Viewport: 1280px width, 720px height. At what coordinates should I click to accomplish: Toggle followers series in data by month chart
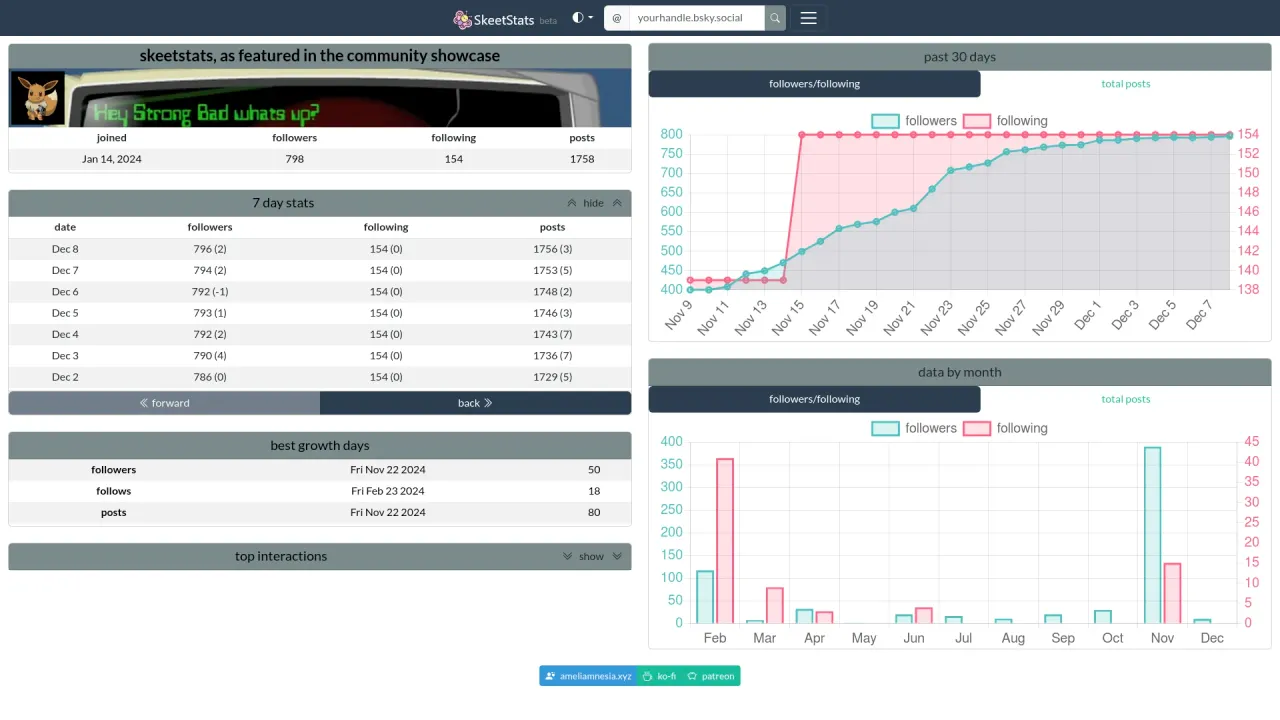(x=914, y=428)
